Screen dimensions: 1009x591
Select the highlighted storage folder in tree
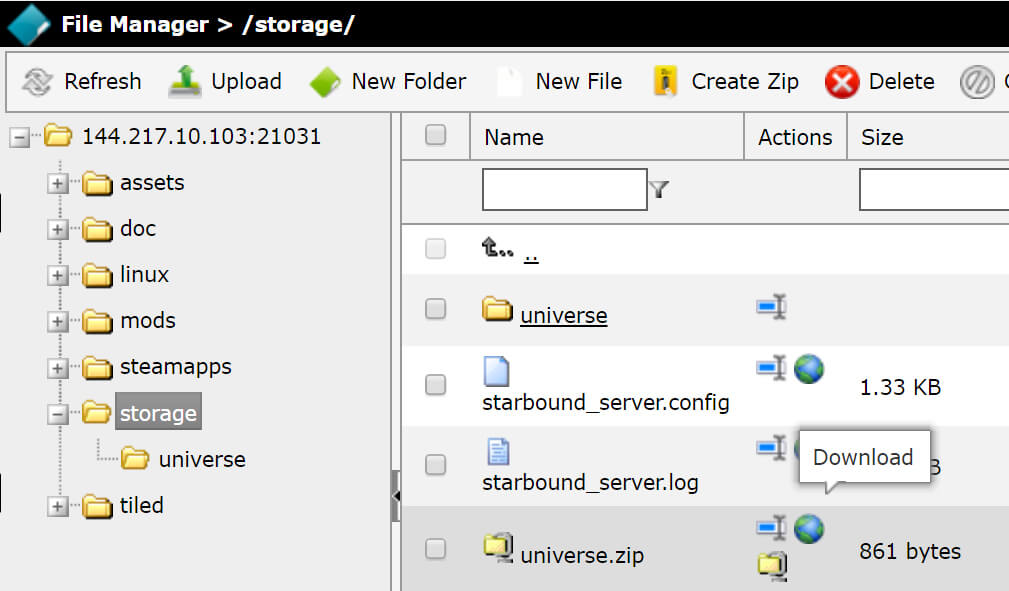[x=158, y=412]
